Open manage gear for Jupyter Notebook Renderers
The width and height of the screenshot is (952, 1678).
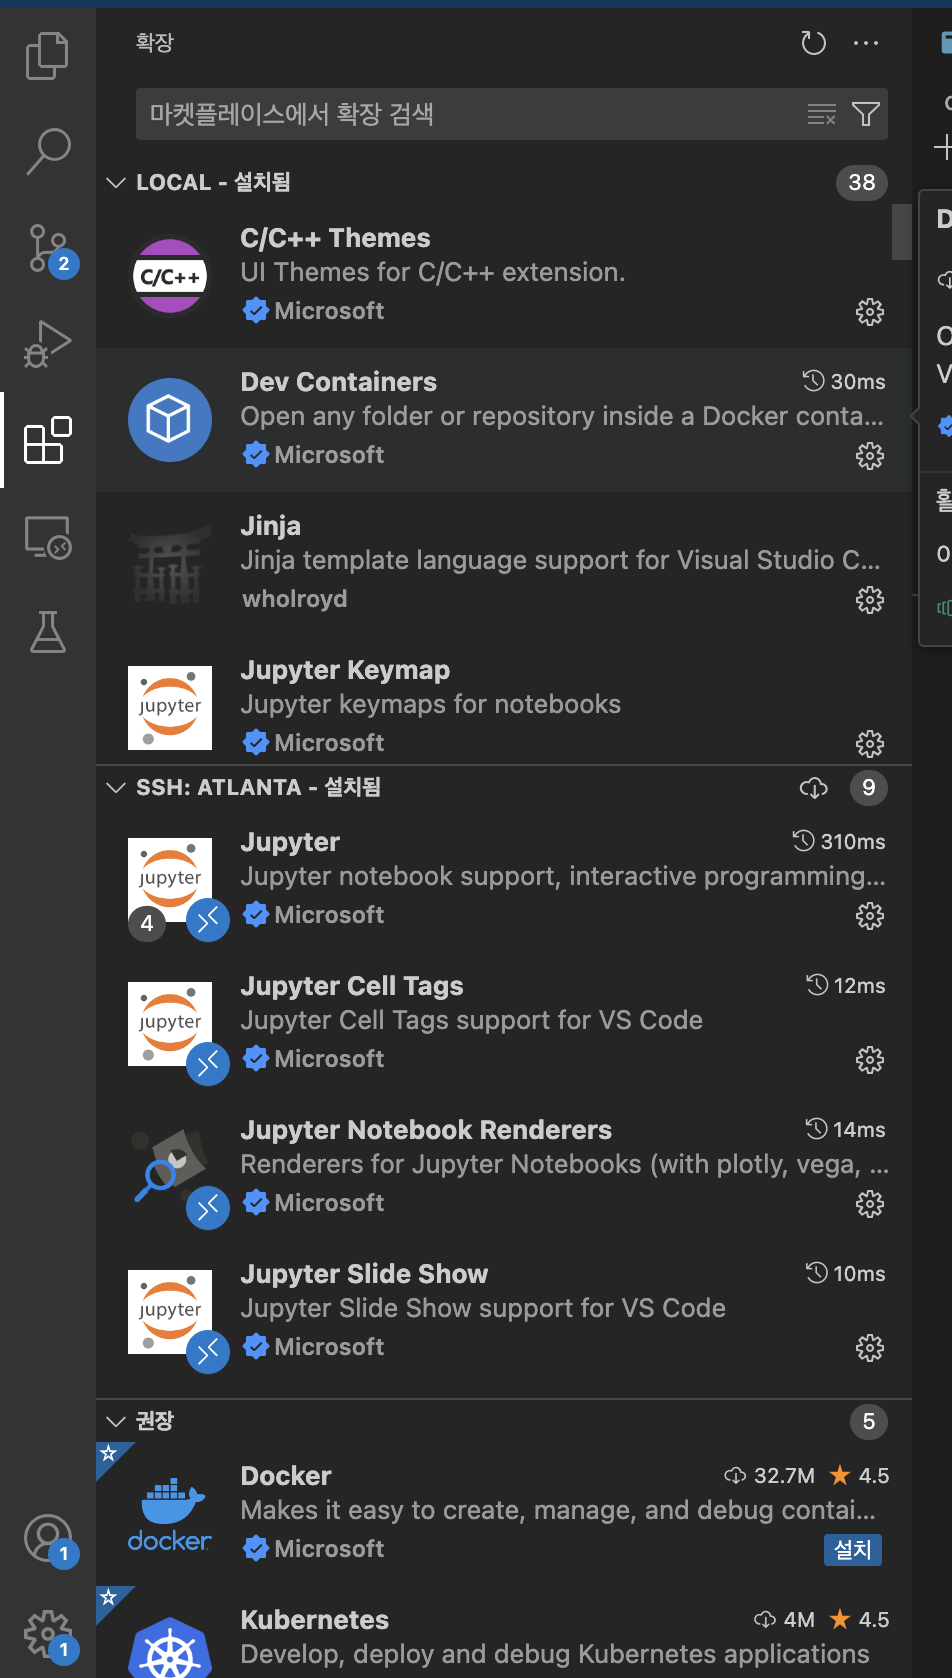tap(870, 1204)
